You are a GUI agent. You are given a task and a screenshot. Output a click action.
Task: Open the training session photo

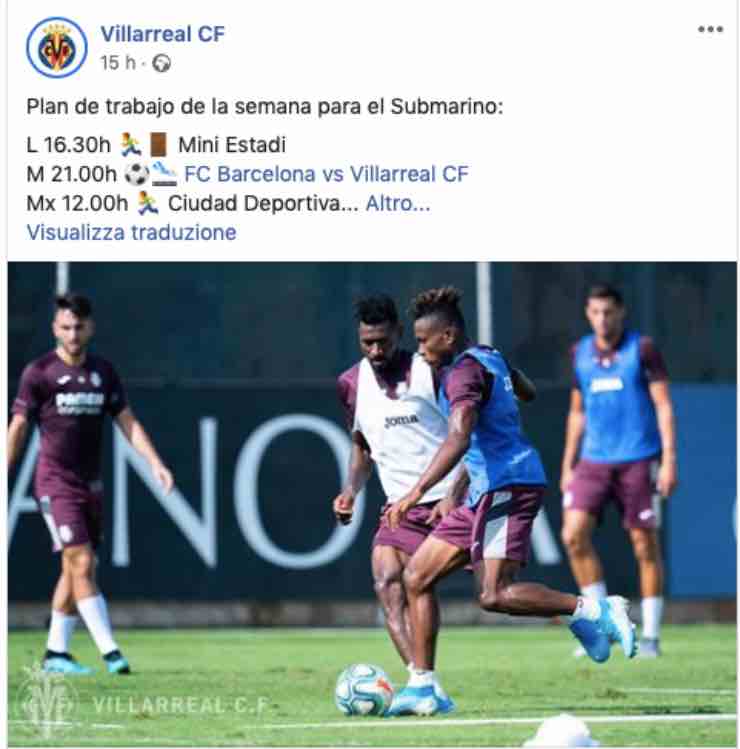click(x=372, y=504)
